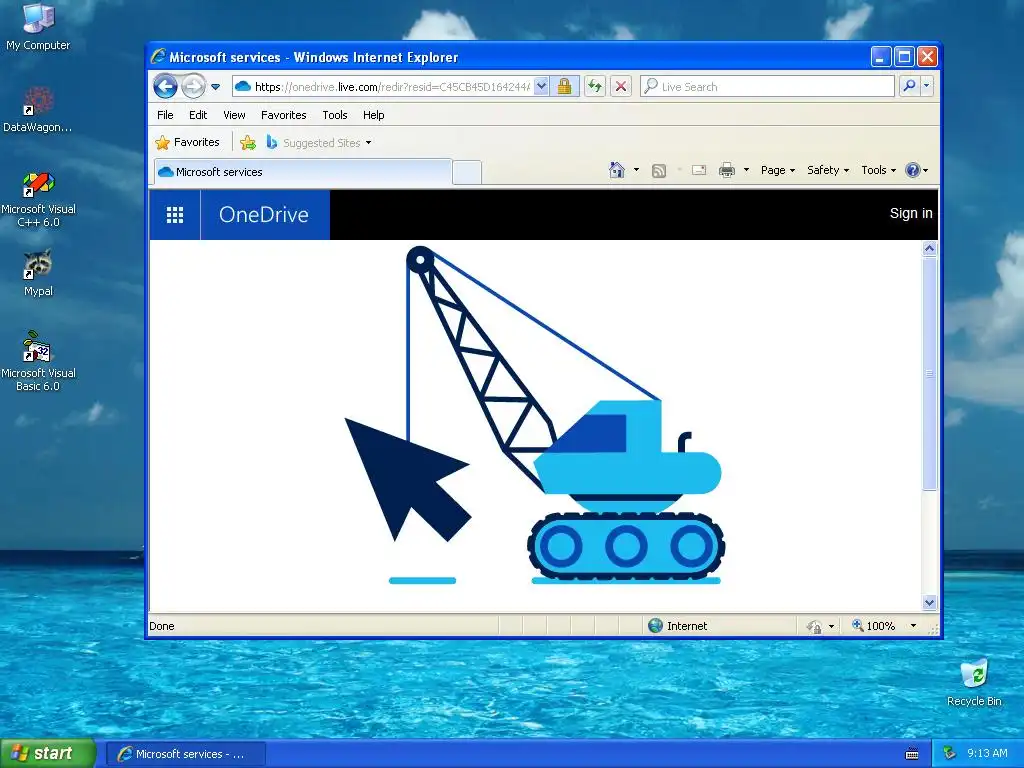The width and height of the screenshot is (1024, 768).
Task: Open the Help menu
Action: point(374,115)
